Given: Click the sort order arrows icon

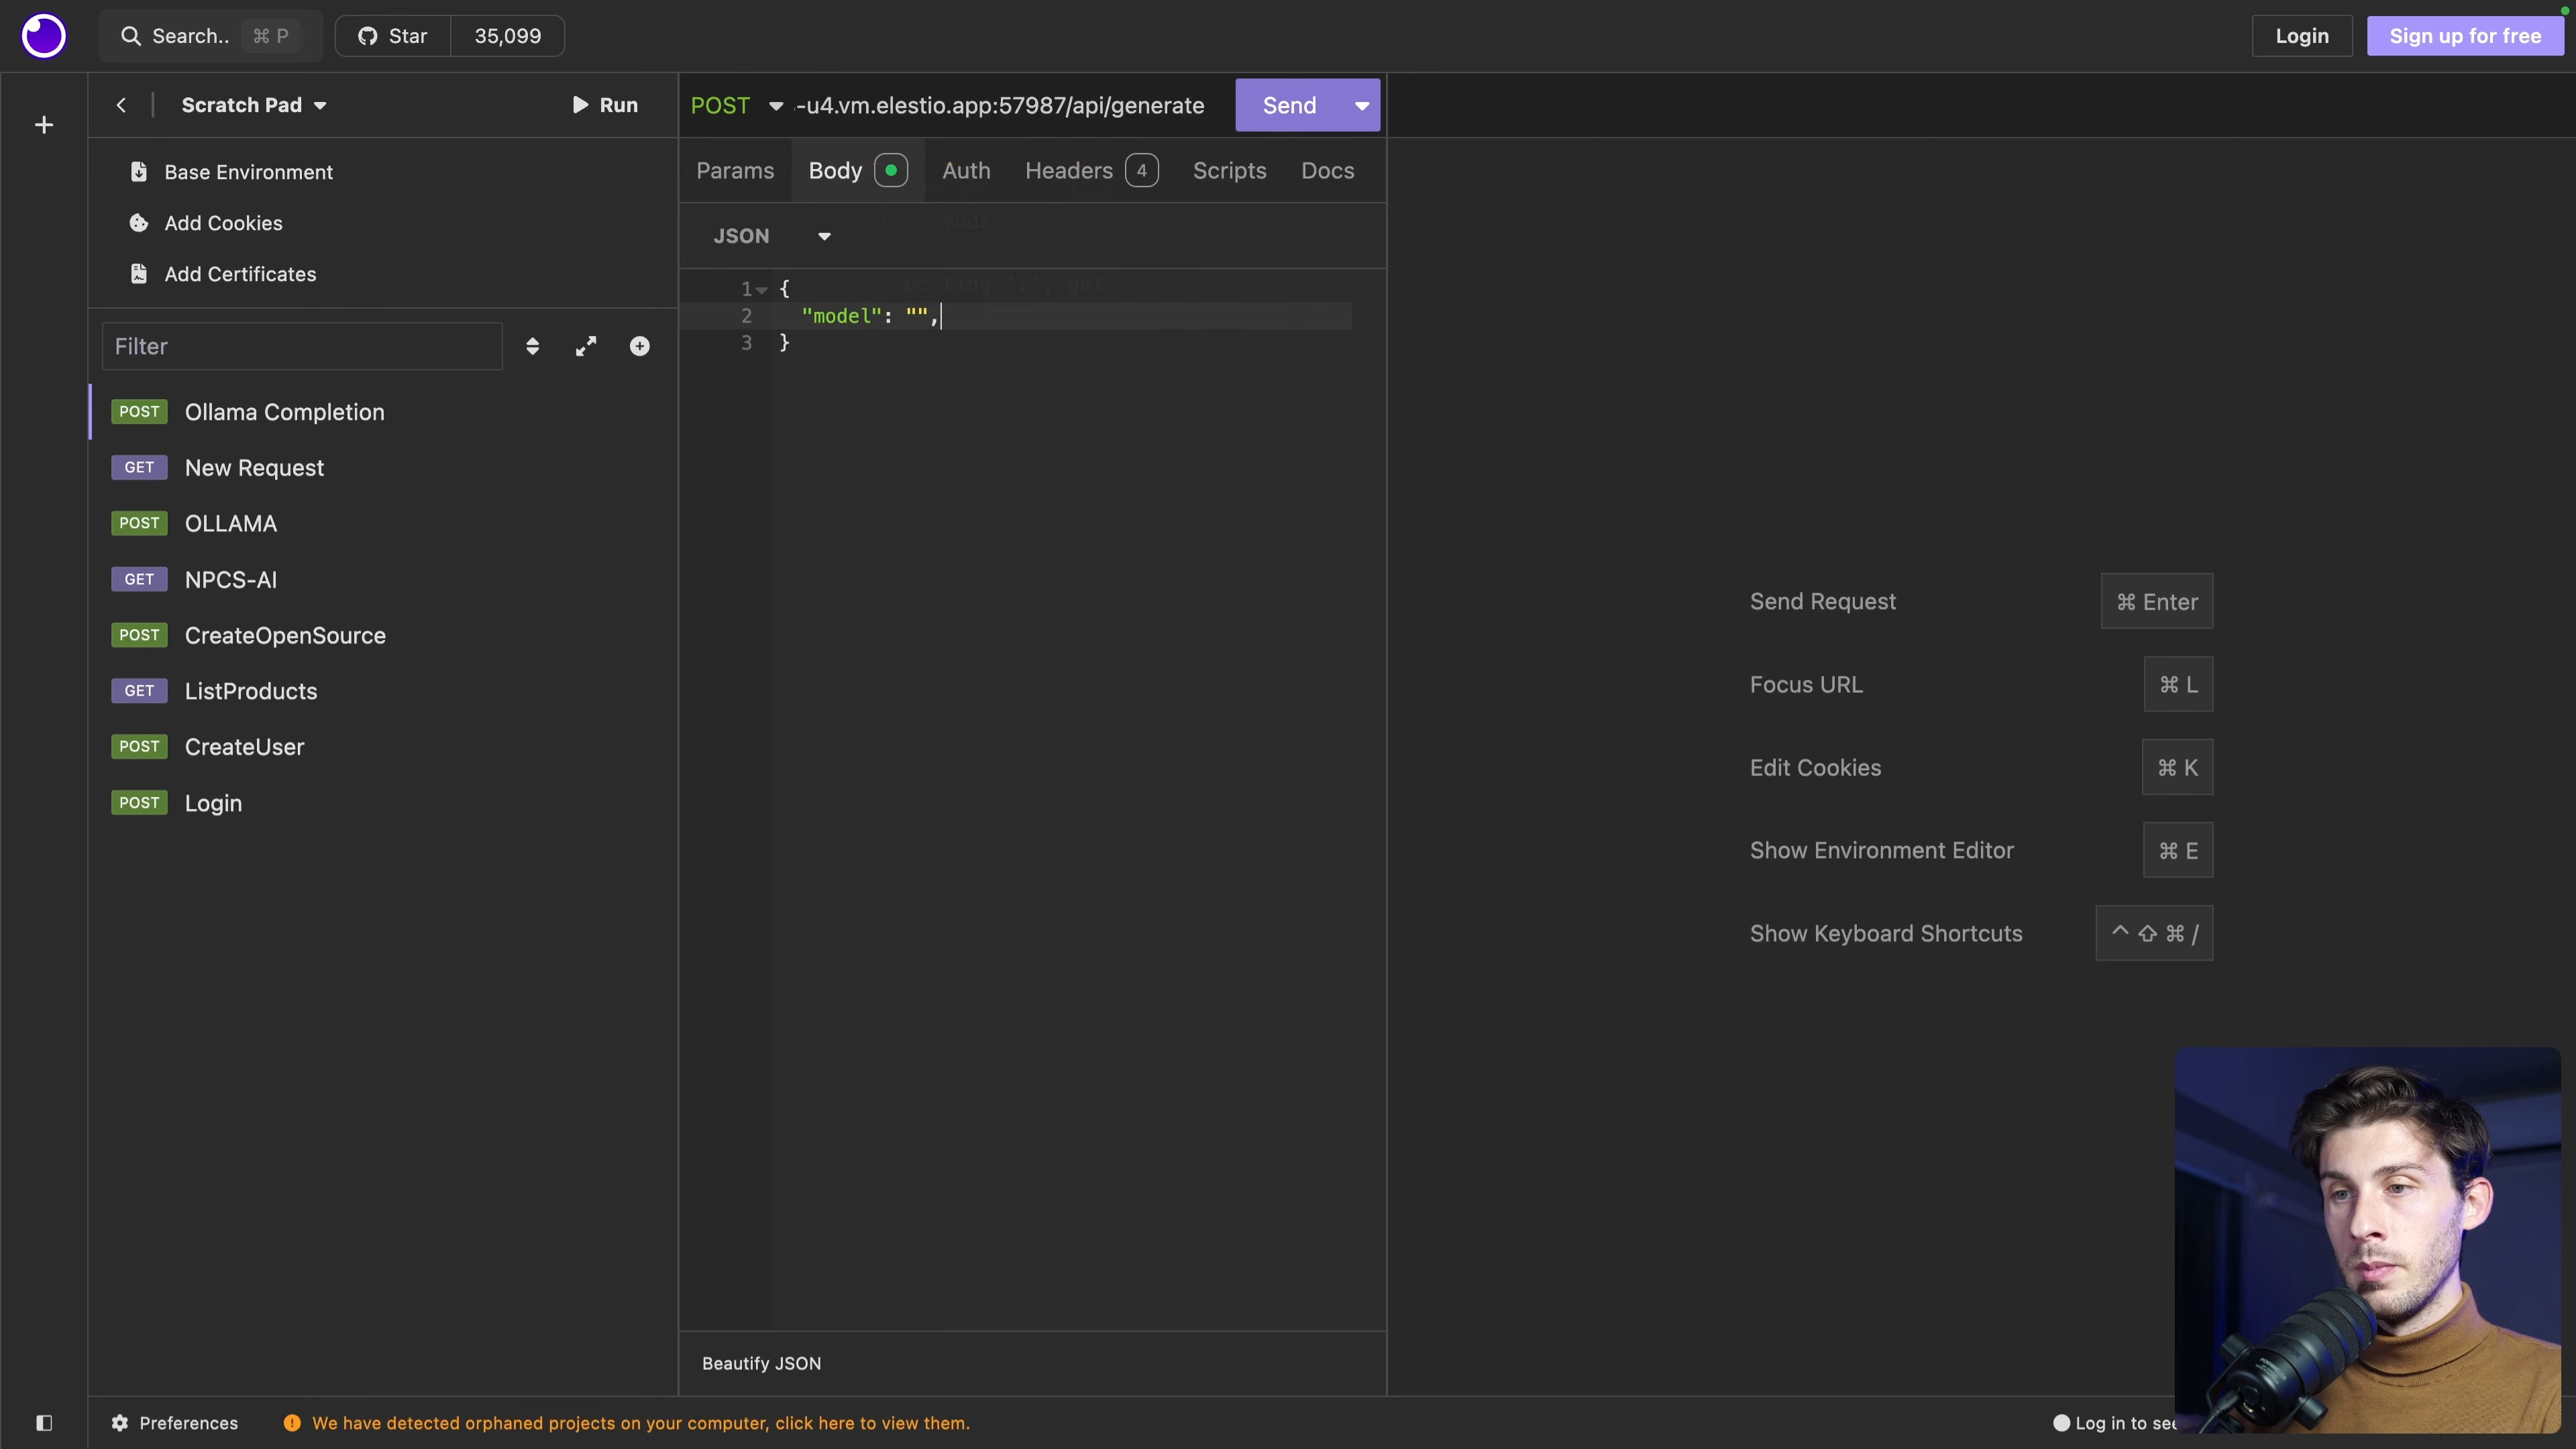Looking at the screenshot, I should [x=532, y=346].
